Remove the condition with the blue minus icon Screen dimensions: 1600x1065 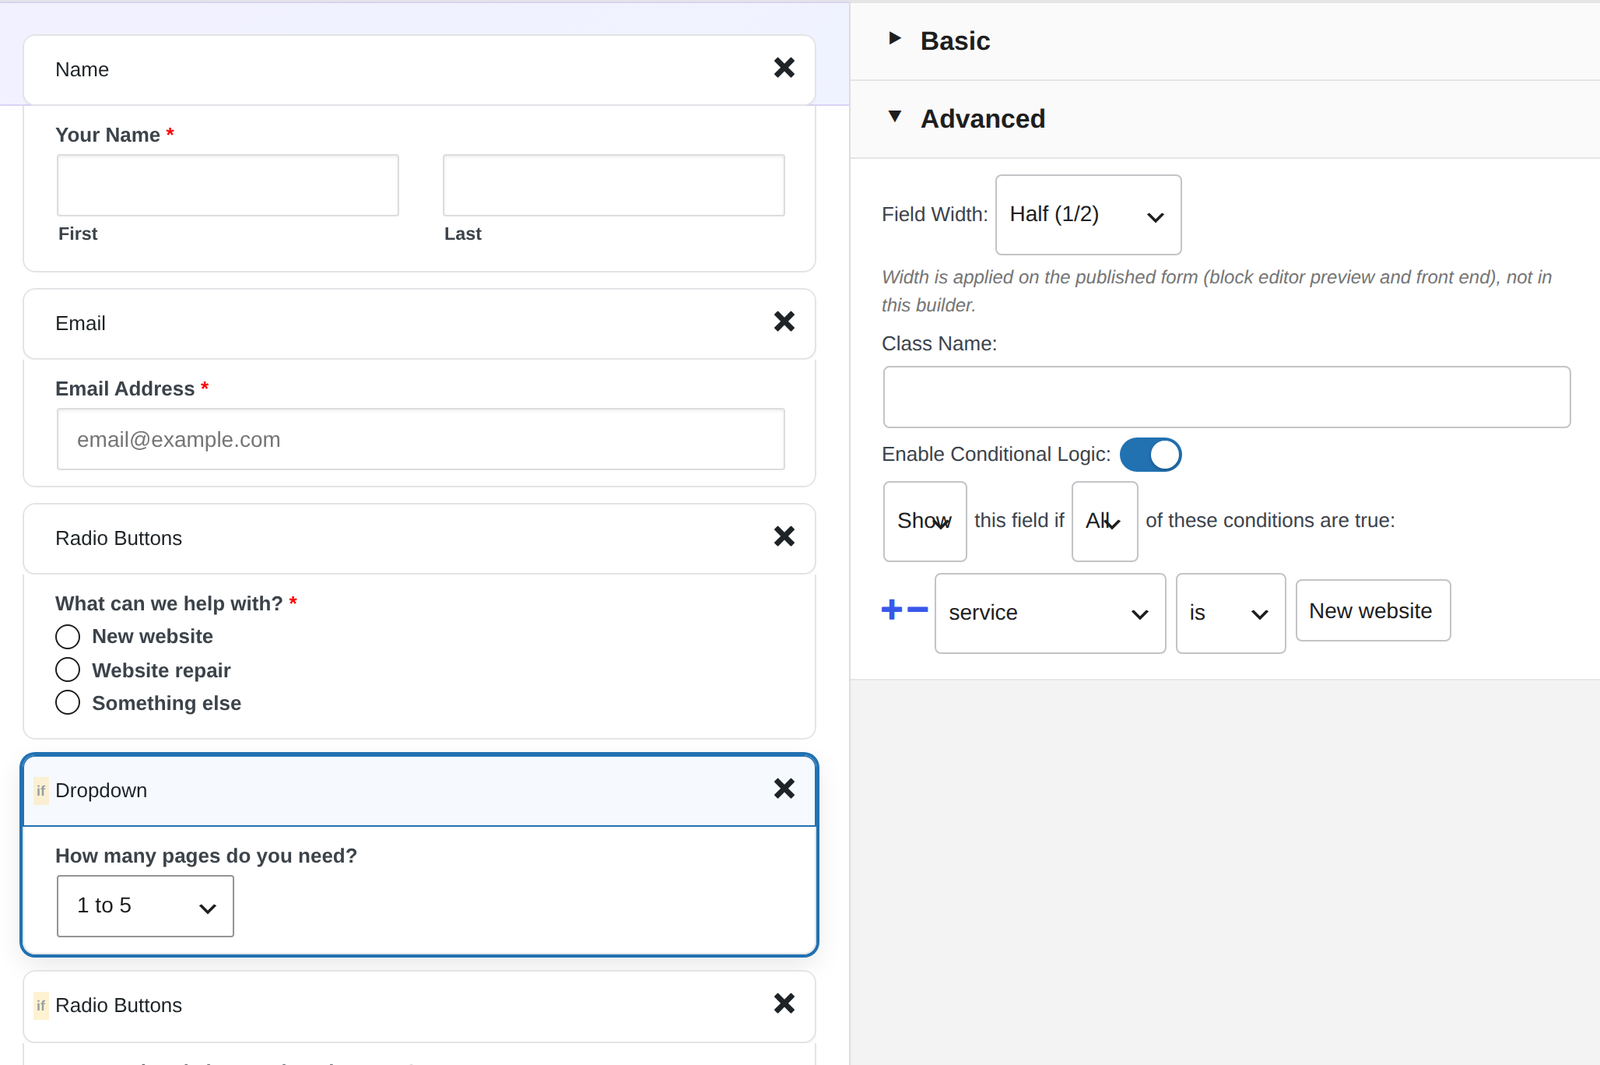(x=918, y=609)
